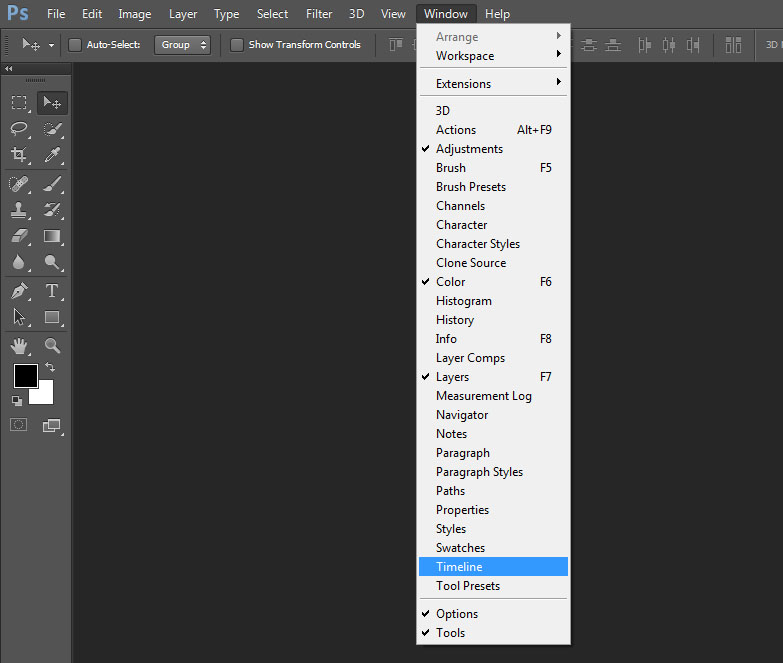Select the Blur tool
The width and height of the screenshot is (783, 663).
click(x=19, y=262)
